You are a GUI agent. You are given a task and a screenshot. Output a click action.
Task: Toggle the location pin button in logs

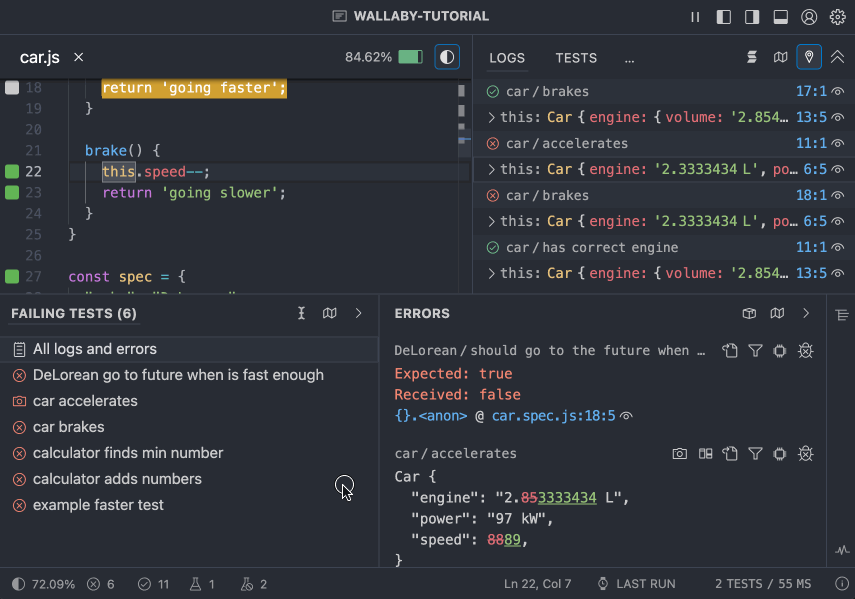pyautogui.click(x=809, y=57)
